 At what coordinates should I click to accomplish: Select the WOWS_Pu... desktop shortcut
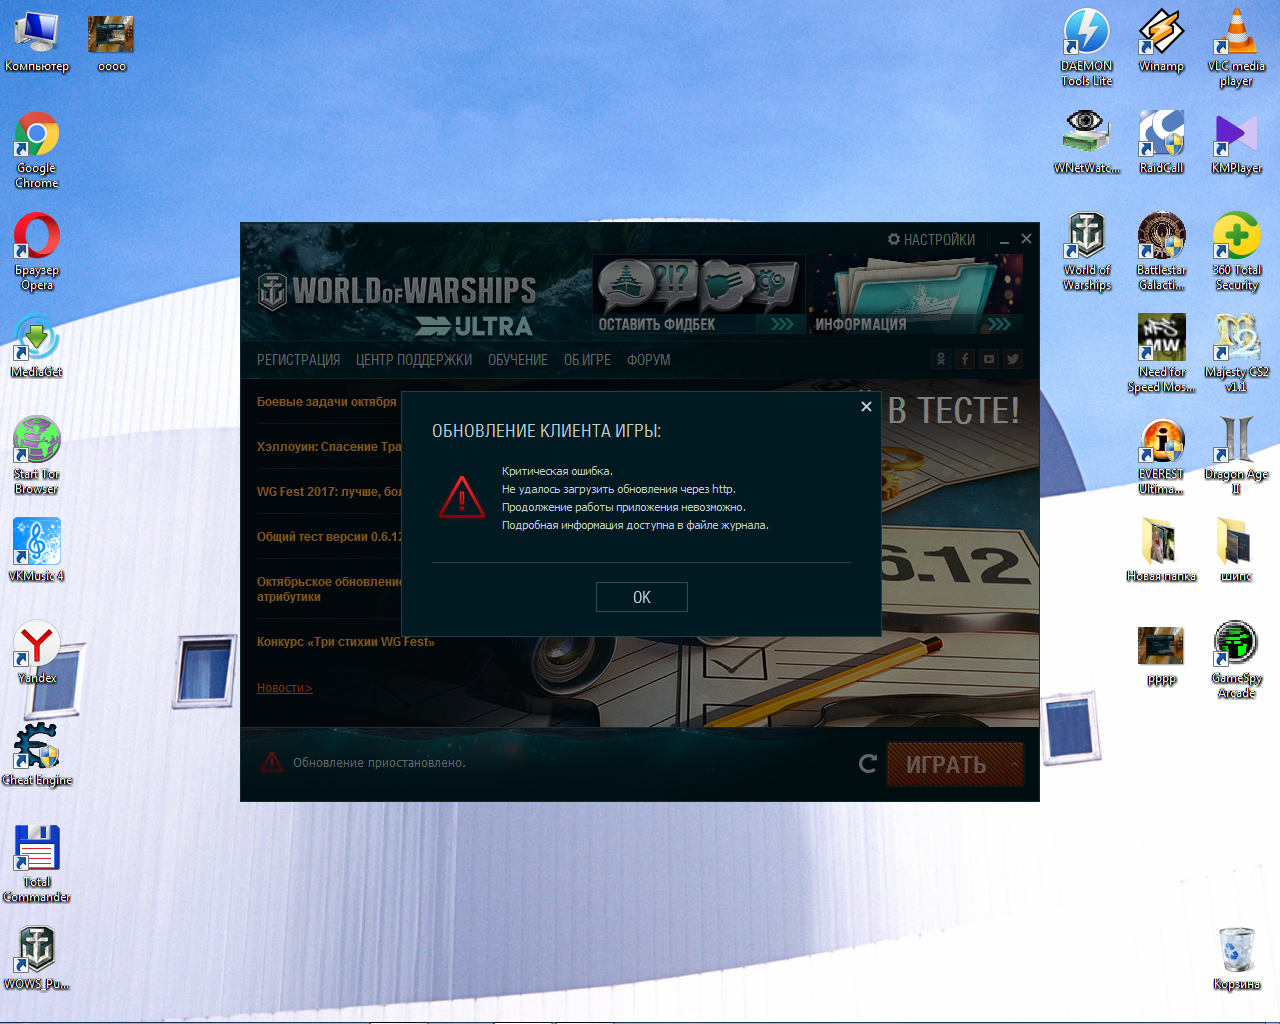37,958
